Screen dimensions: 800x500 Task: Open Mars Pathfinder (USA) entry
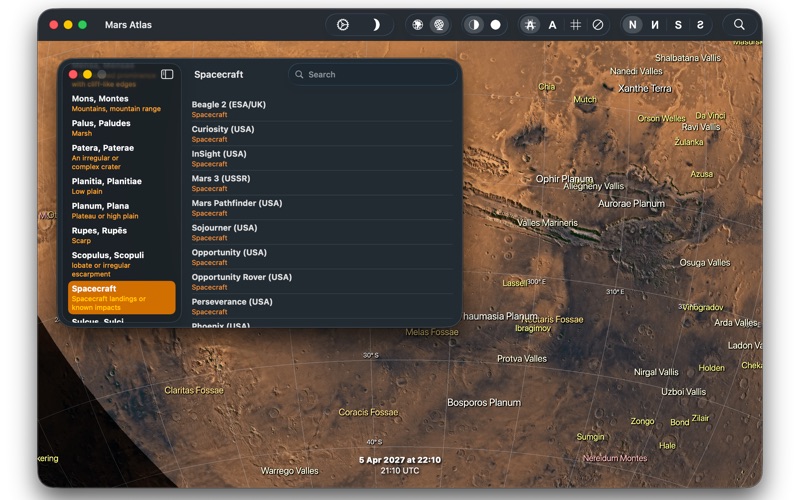pyautogui.click(x=322, y=208)
